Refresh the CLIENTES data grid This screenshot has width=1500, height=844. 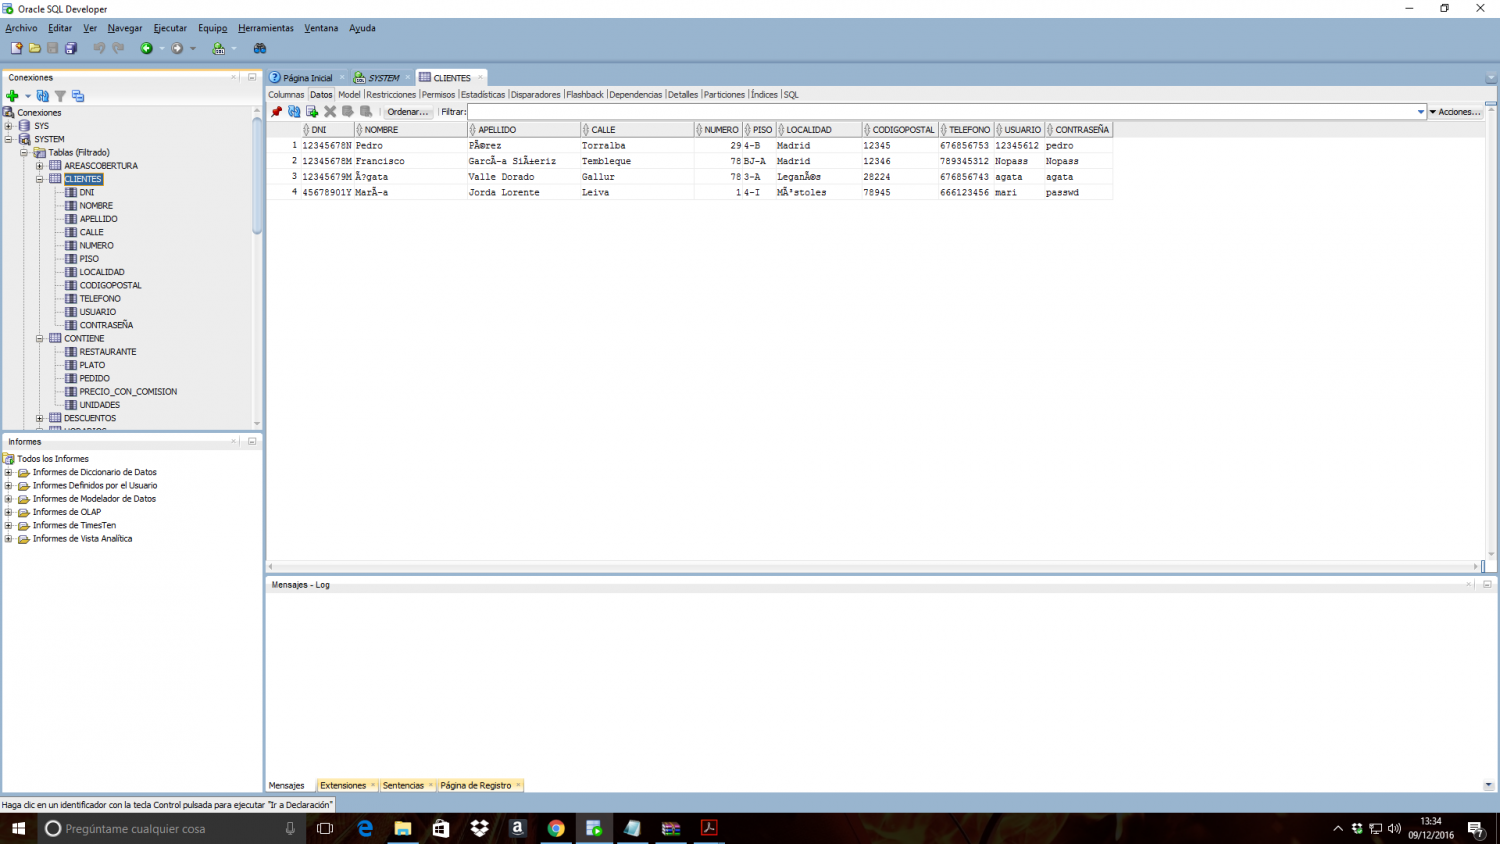pyautogui.click(x=294, y=112)
